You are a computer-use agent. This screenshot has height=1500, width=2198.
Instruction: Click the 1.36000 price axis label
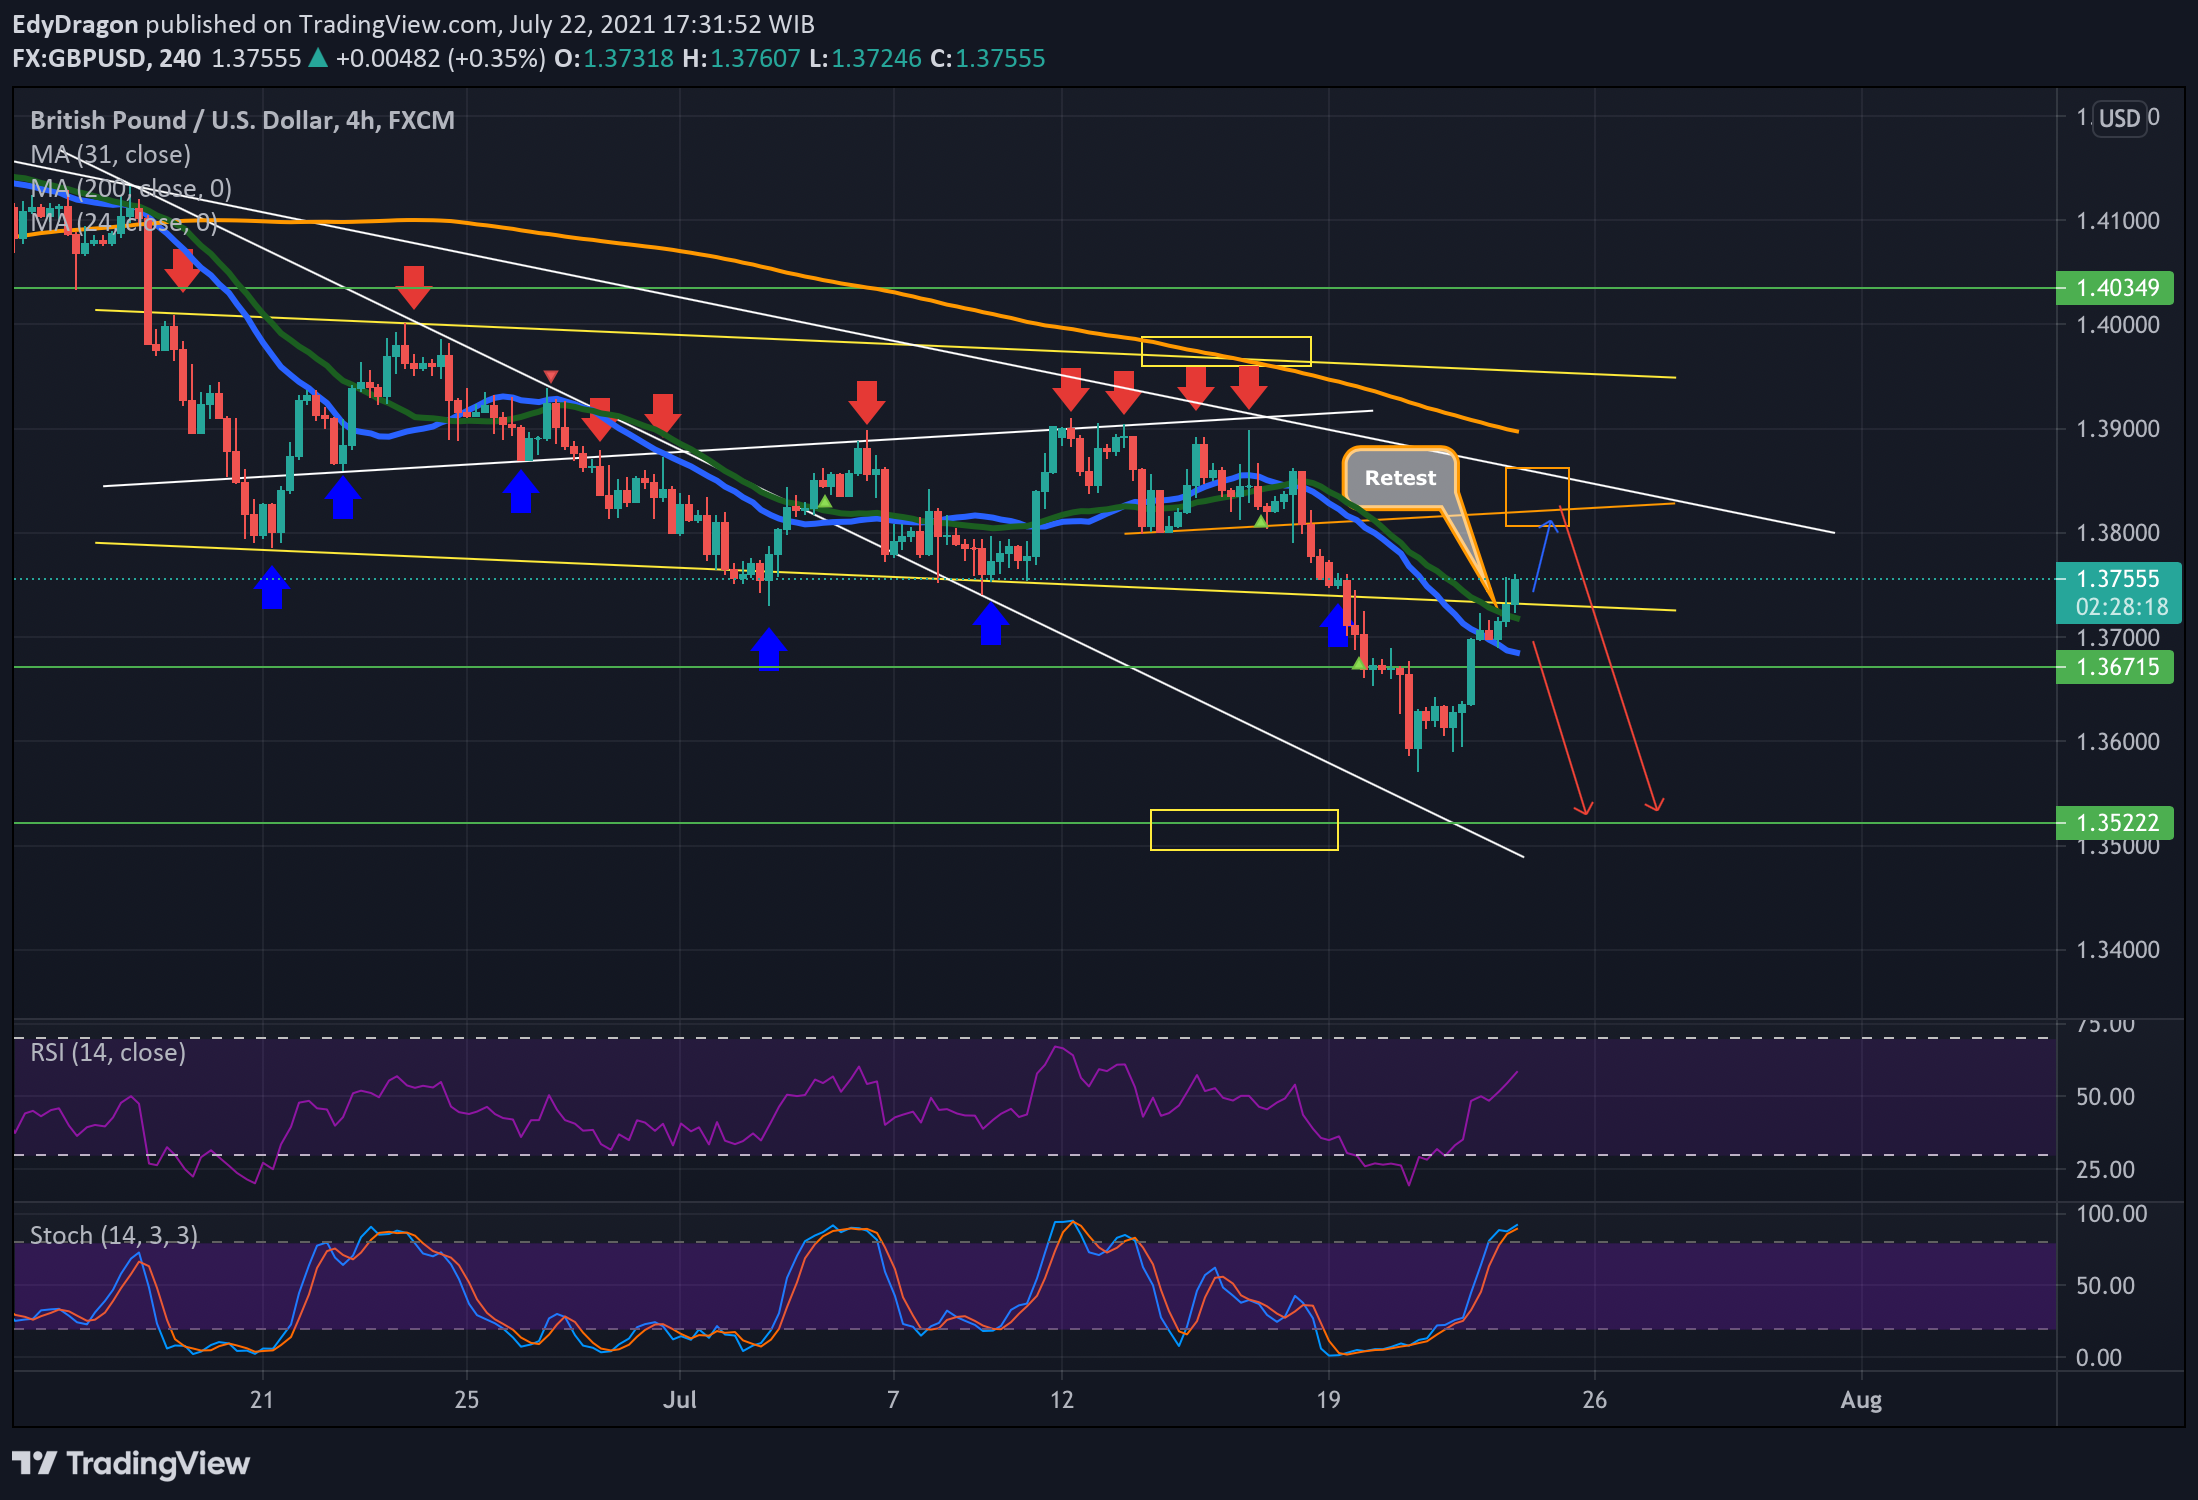coord(2118,742)
